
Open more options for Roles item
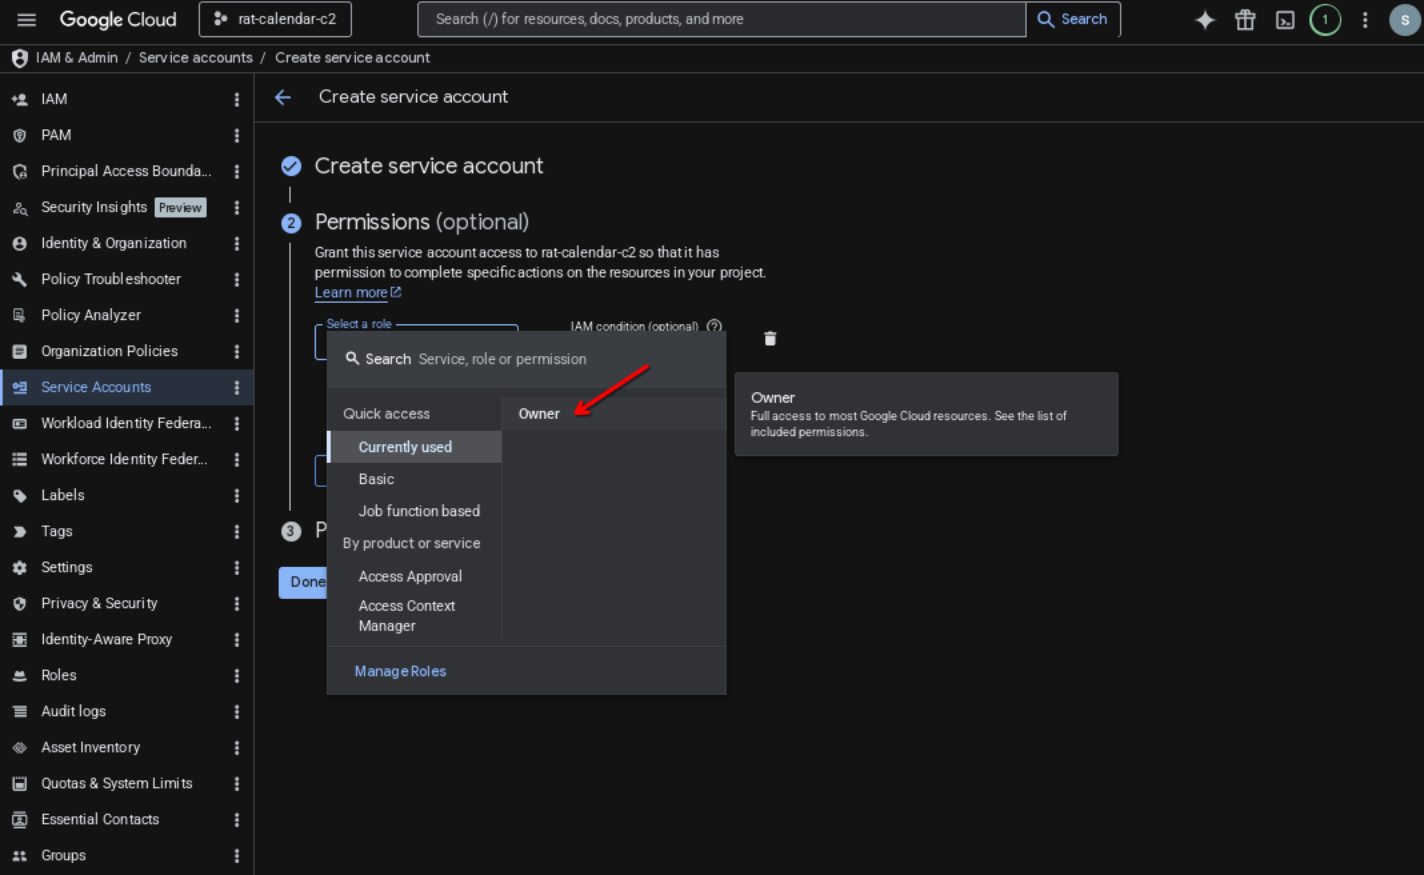(x=237, y=675)
